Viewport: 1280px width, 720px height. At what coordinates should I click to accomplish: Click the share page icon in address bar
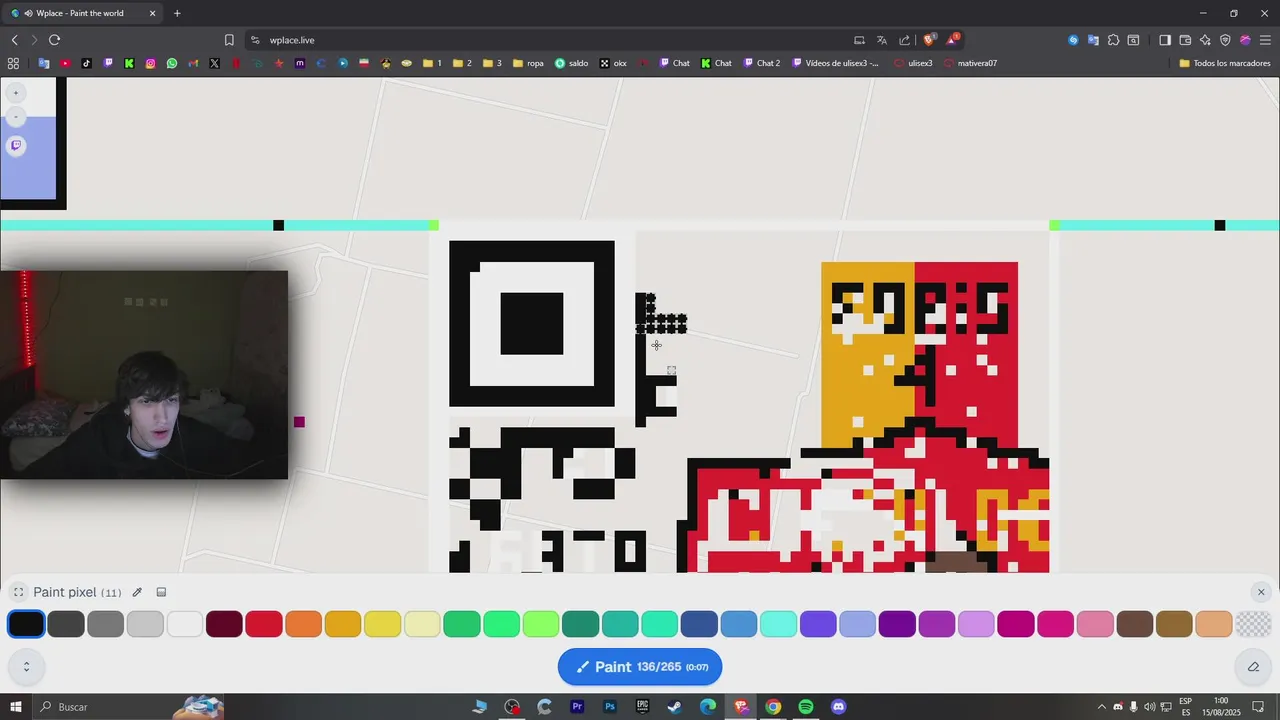tap(905, 40)
